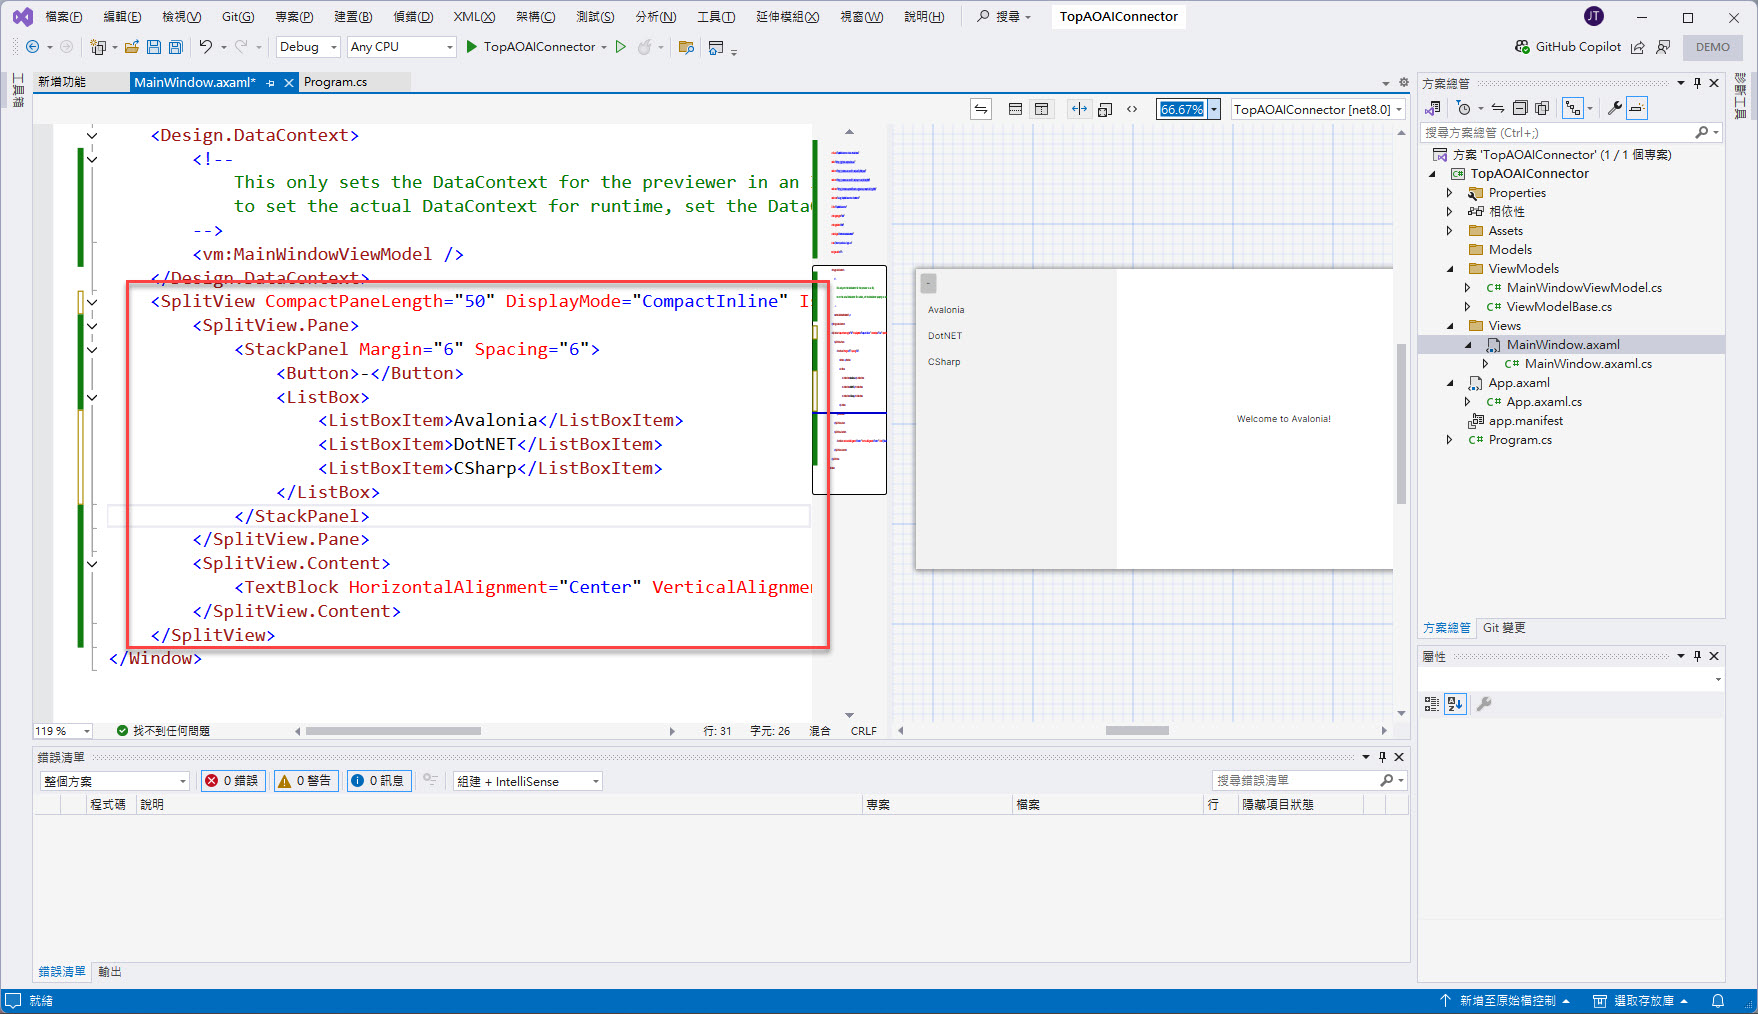The image size is (1758, 1014).
Task: Click the editor horizontal scrollbar thumb
Action: (393, 731)
